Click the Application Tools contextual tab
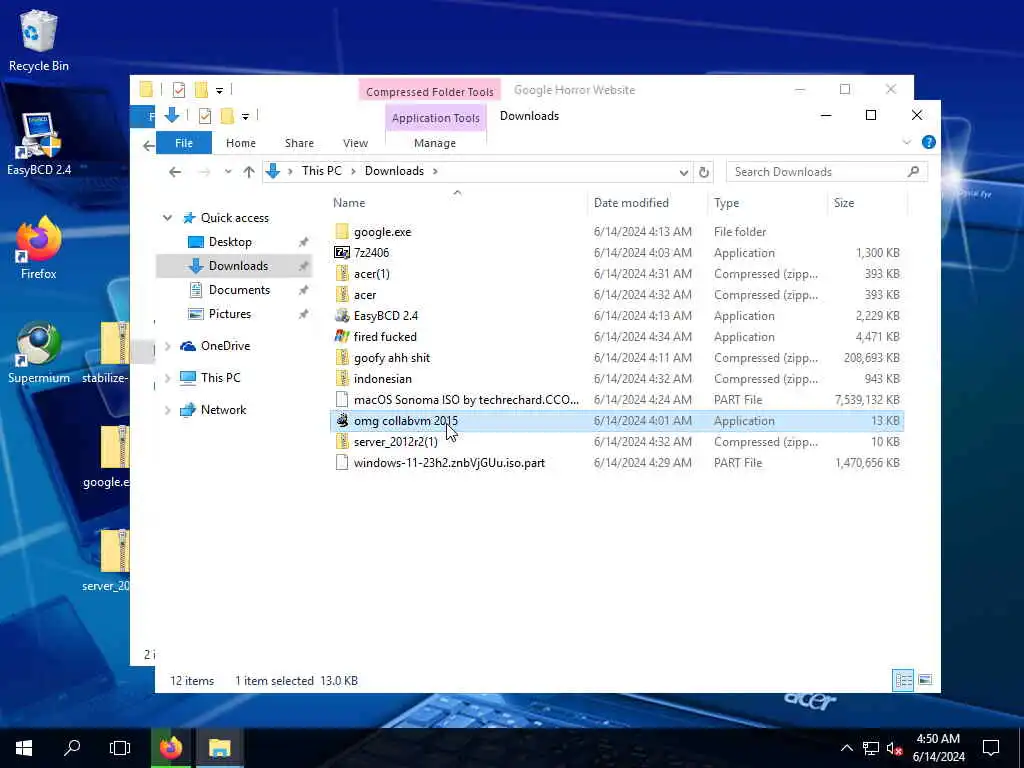Screen dimensions: 1024x768 436,118
